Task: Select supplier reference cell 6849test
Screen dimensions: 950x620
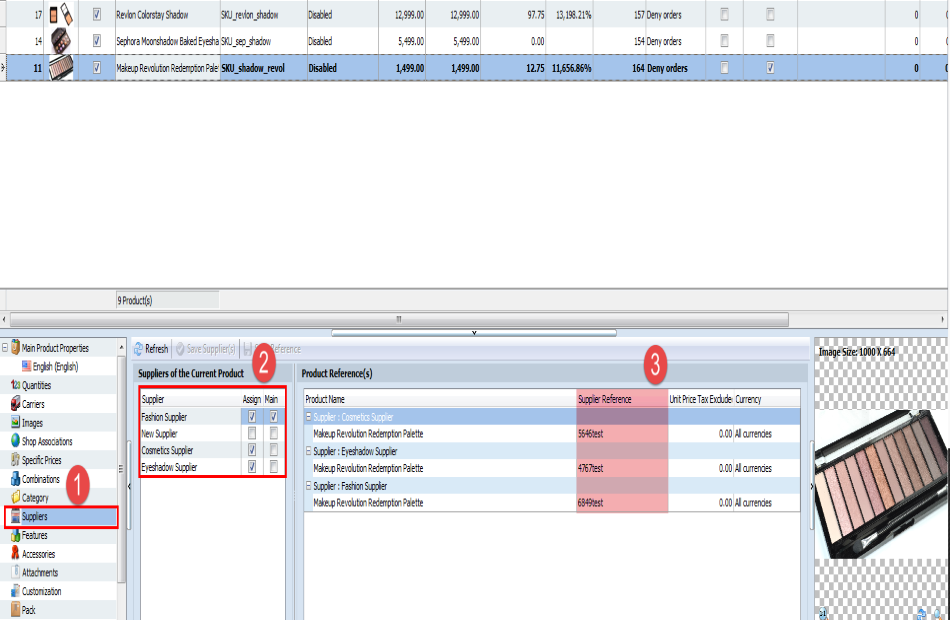Action: [x=622, y=503]
